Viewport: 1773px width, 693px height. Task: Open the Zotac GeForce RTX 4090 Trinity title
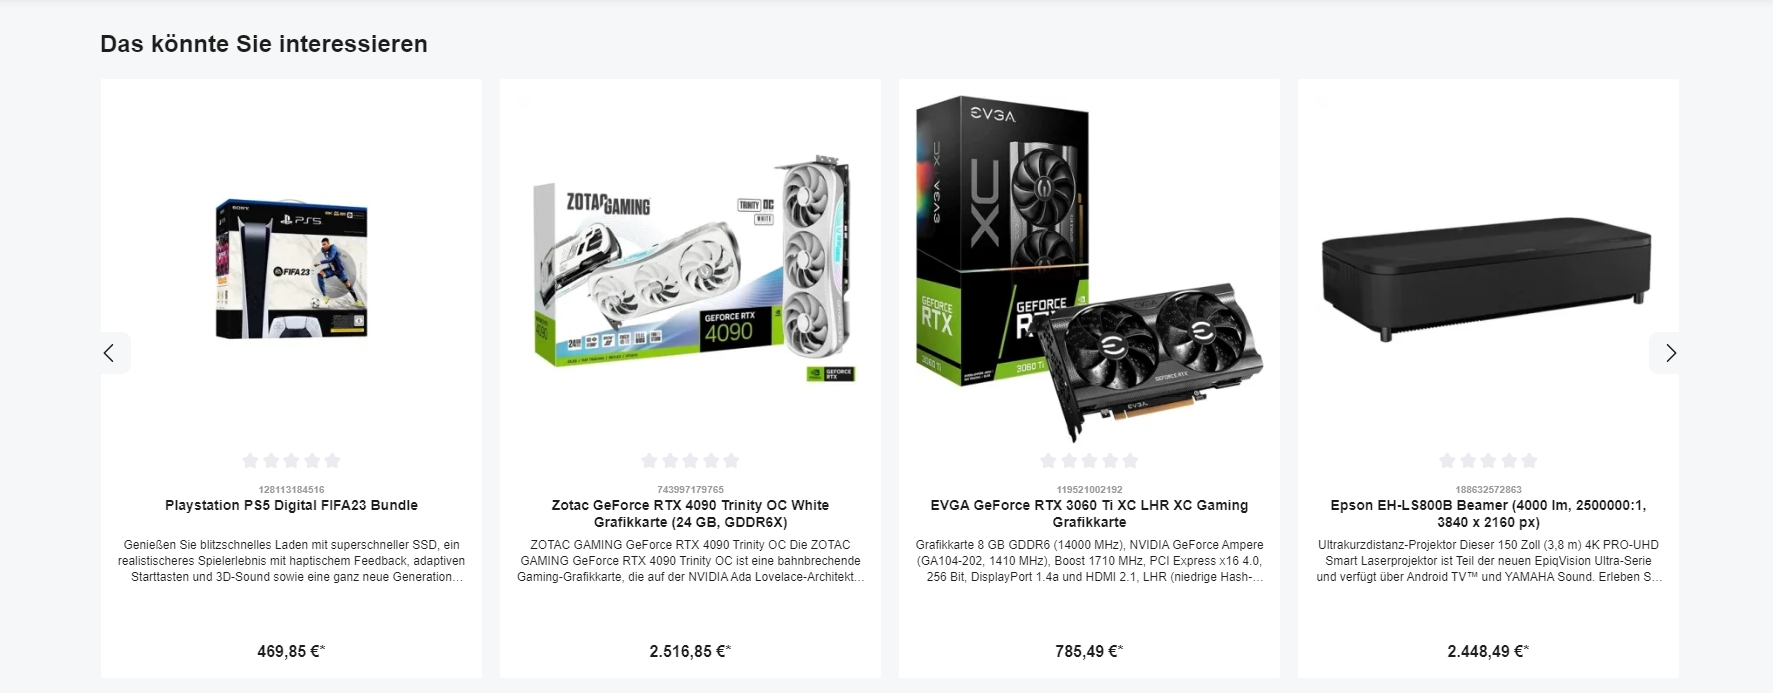(690, 514)
